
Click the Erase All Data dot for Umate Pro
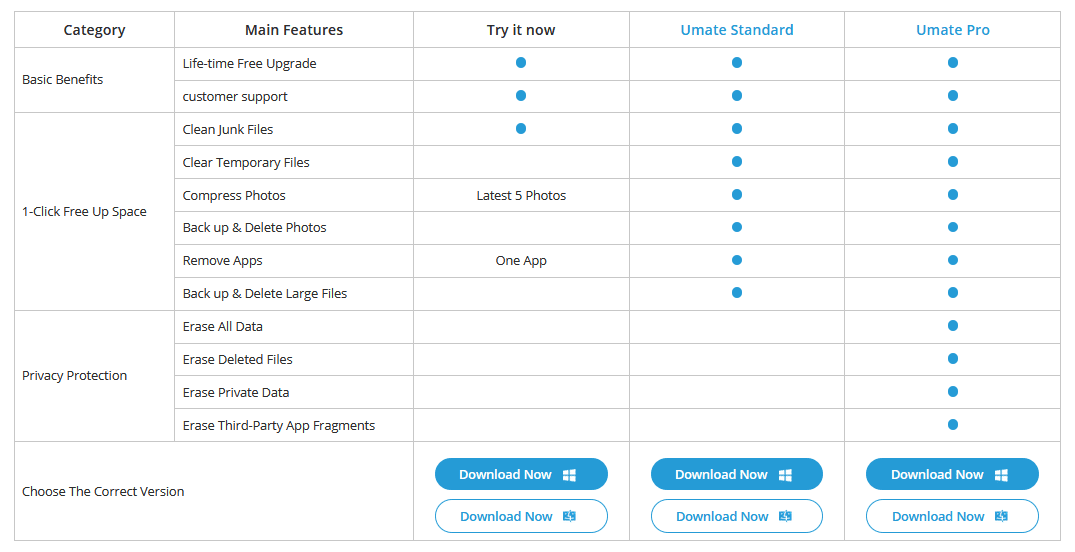pyautogui.click(x=953, y=326)
